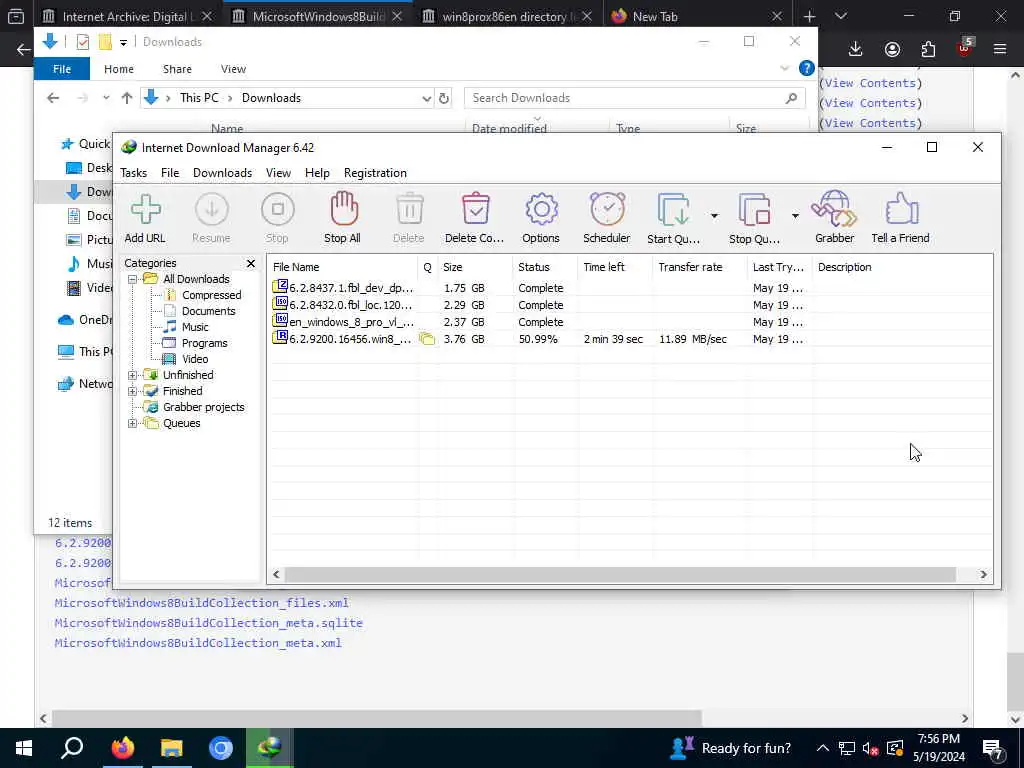Click Explorer refresh button

444,98
